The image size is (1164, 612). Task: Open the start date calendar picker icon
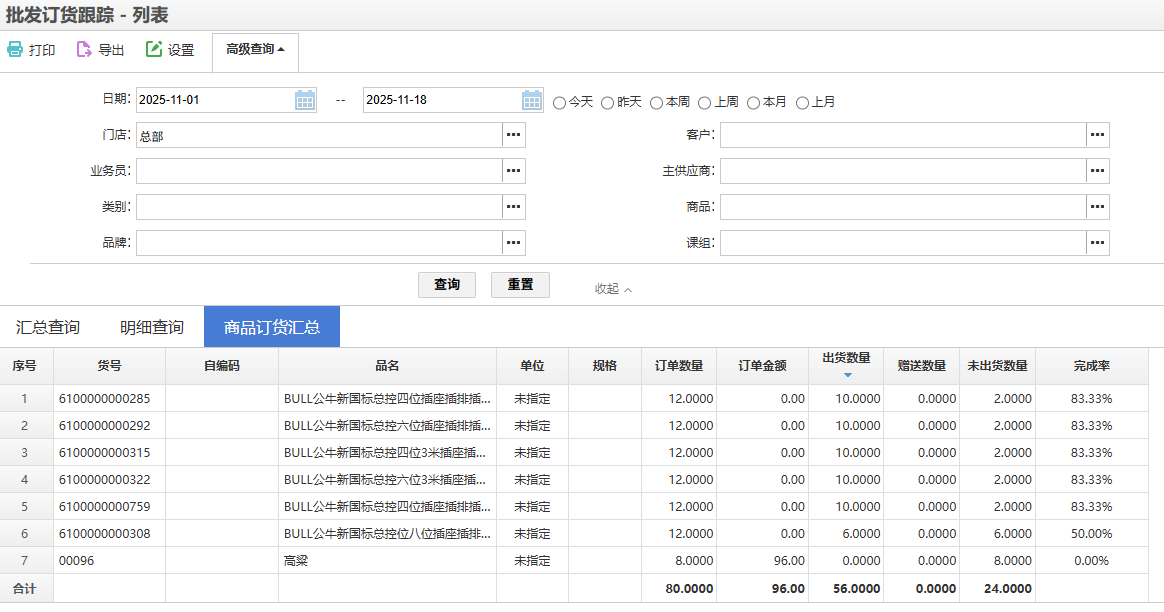pos(305,100)
